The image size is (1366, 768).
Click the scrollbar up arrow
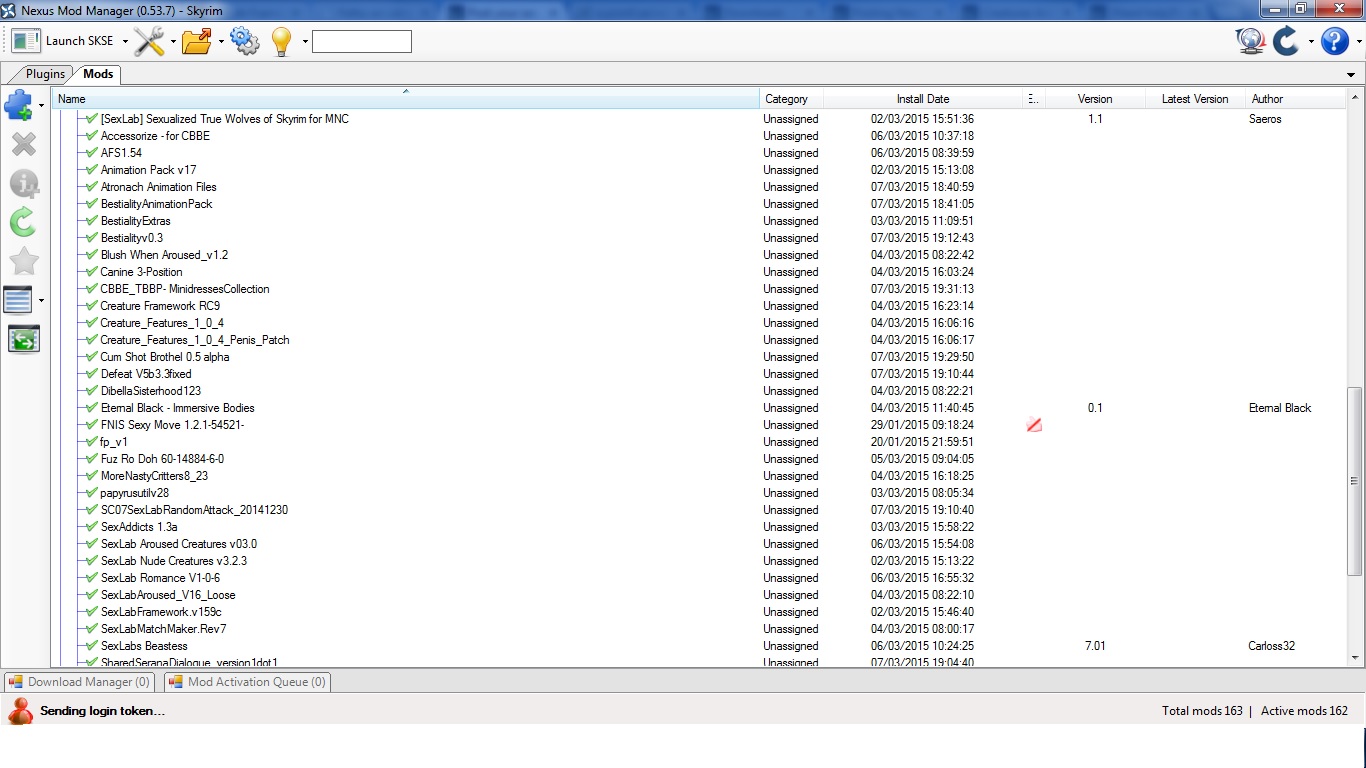click(1356, 98)
